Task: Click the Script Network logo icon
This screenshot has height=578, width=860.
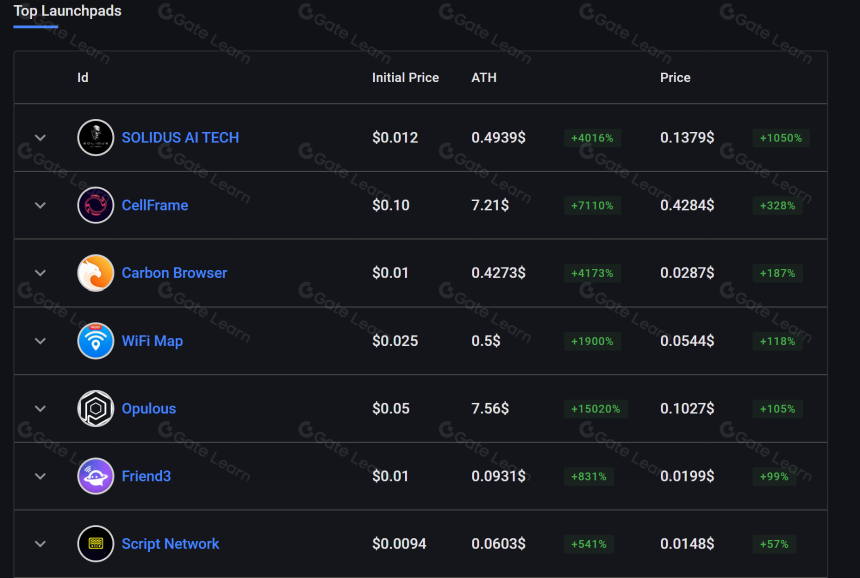Action: tap(95, 544)
